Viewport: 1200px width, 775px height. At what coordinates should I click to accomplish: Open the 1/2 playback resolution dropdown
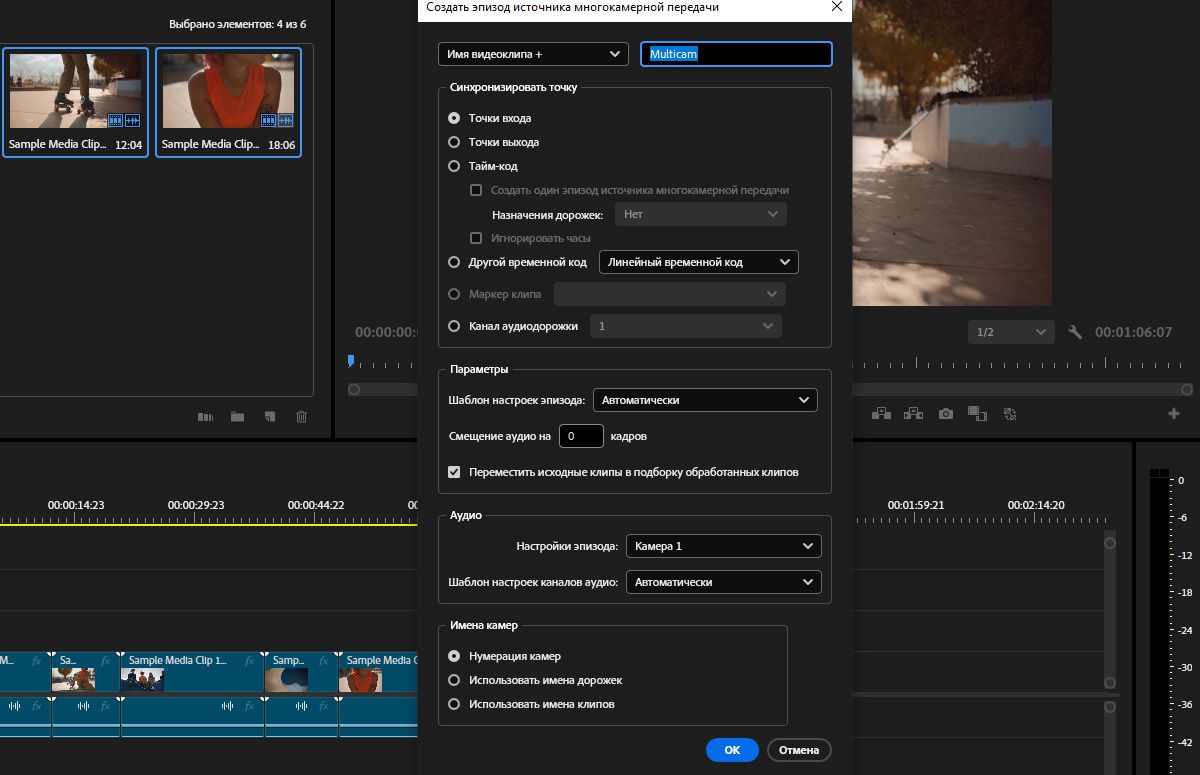1011,331
